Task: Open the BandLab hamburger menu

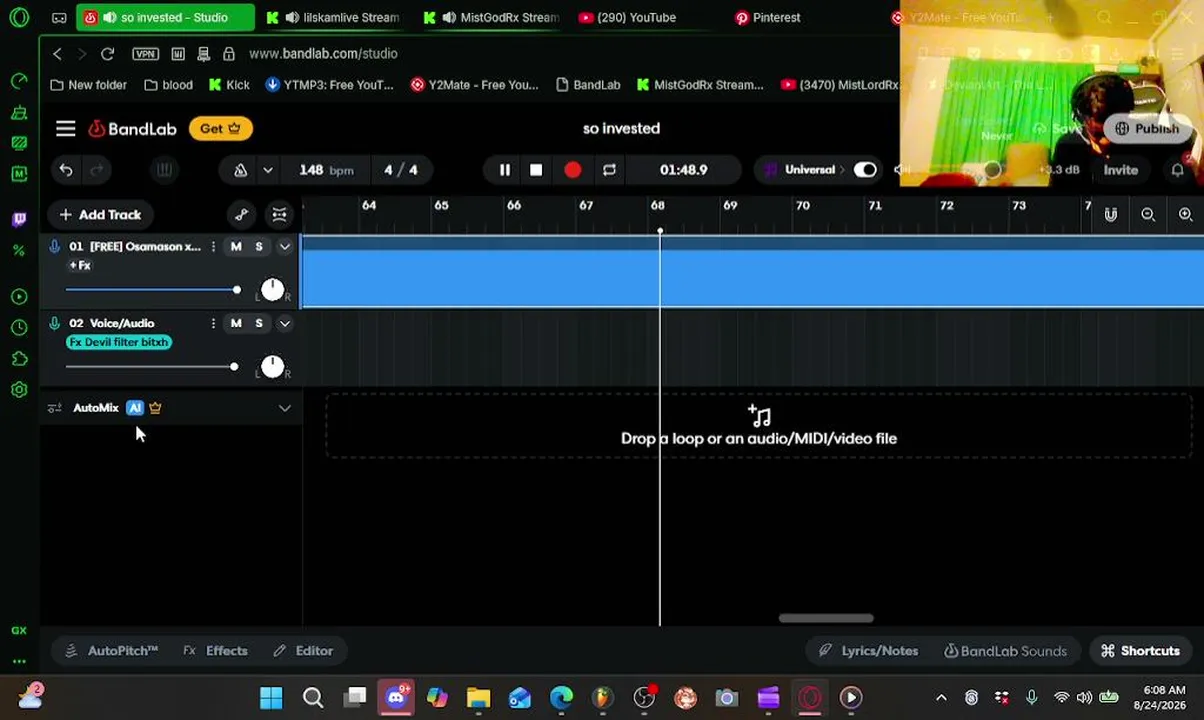Action: [65, 128]
